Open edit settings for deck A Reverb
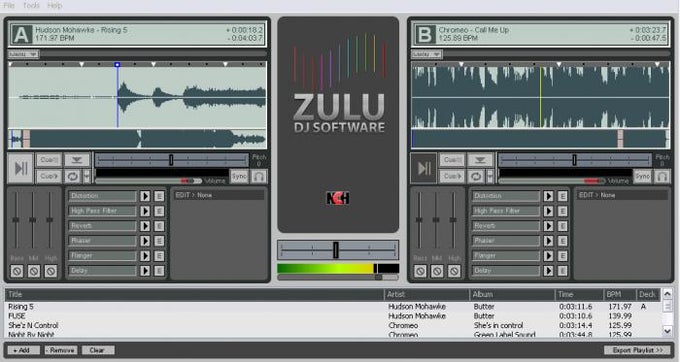This screenshot has width=680, height=362. [x=159, y=226]
